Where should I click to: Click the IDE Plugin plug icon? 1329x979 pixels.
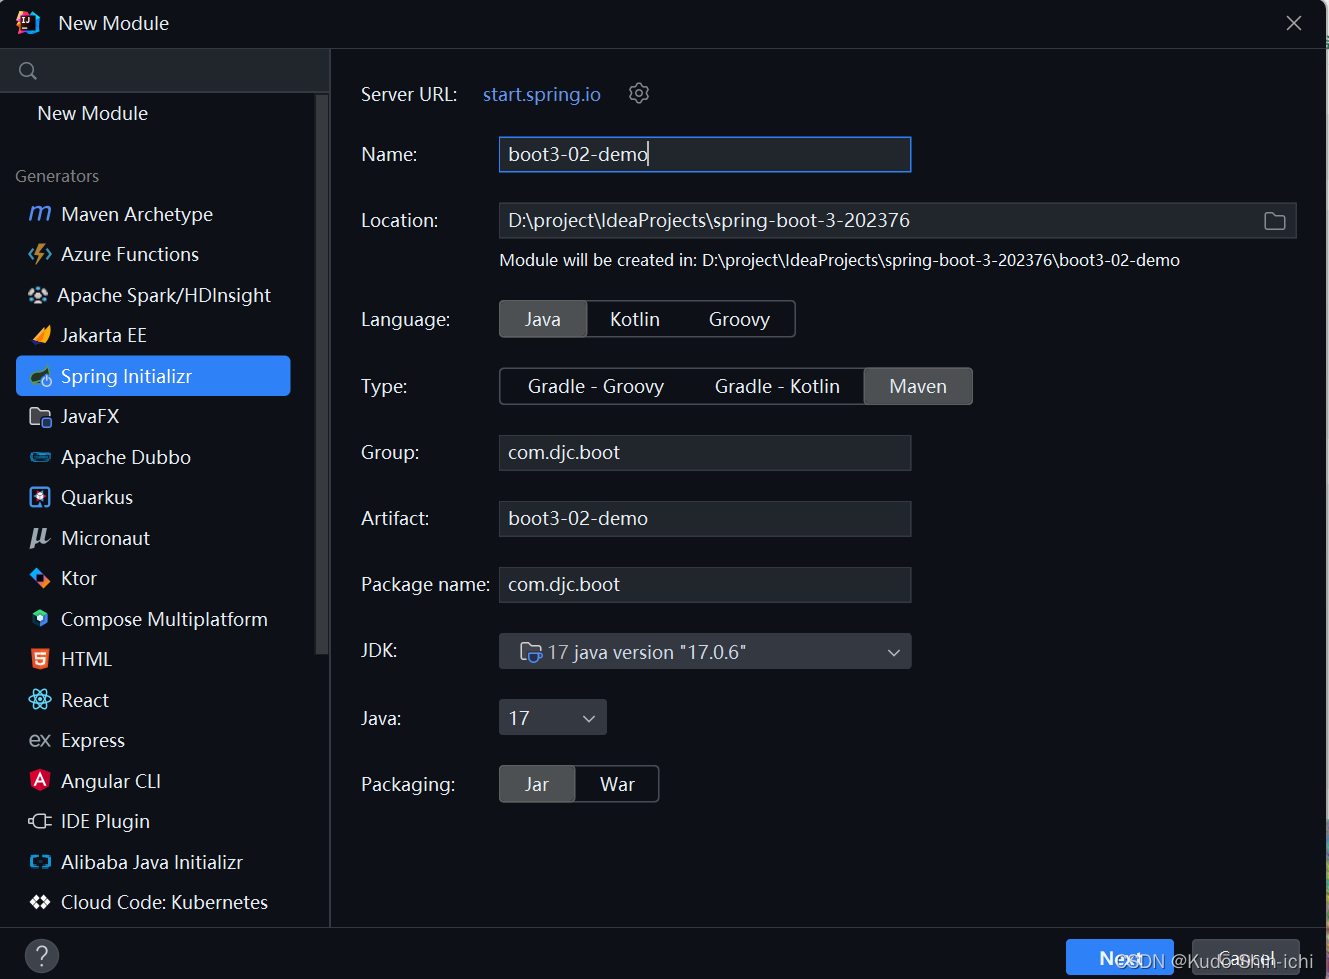click(x=40, y=821)
